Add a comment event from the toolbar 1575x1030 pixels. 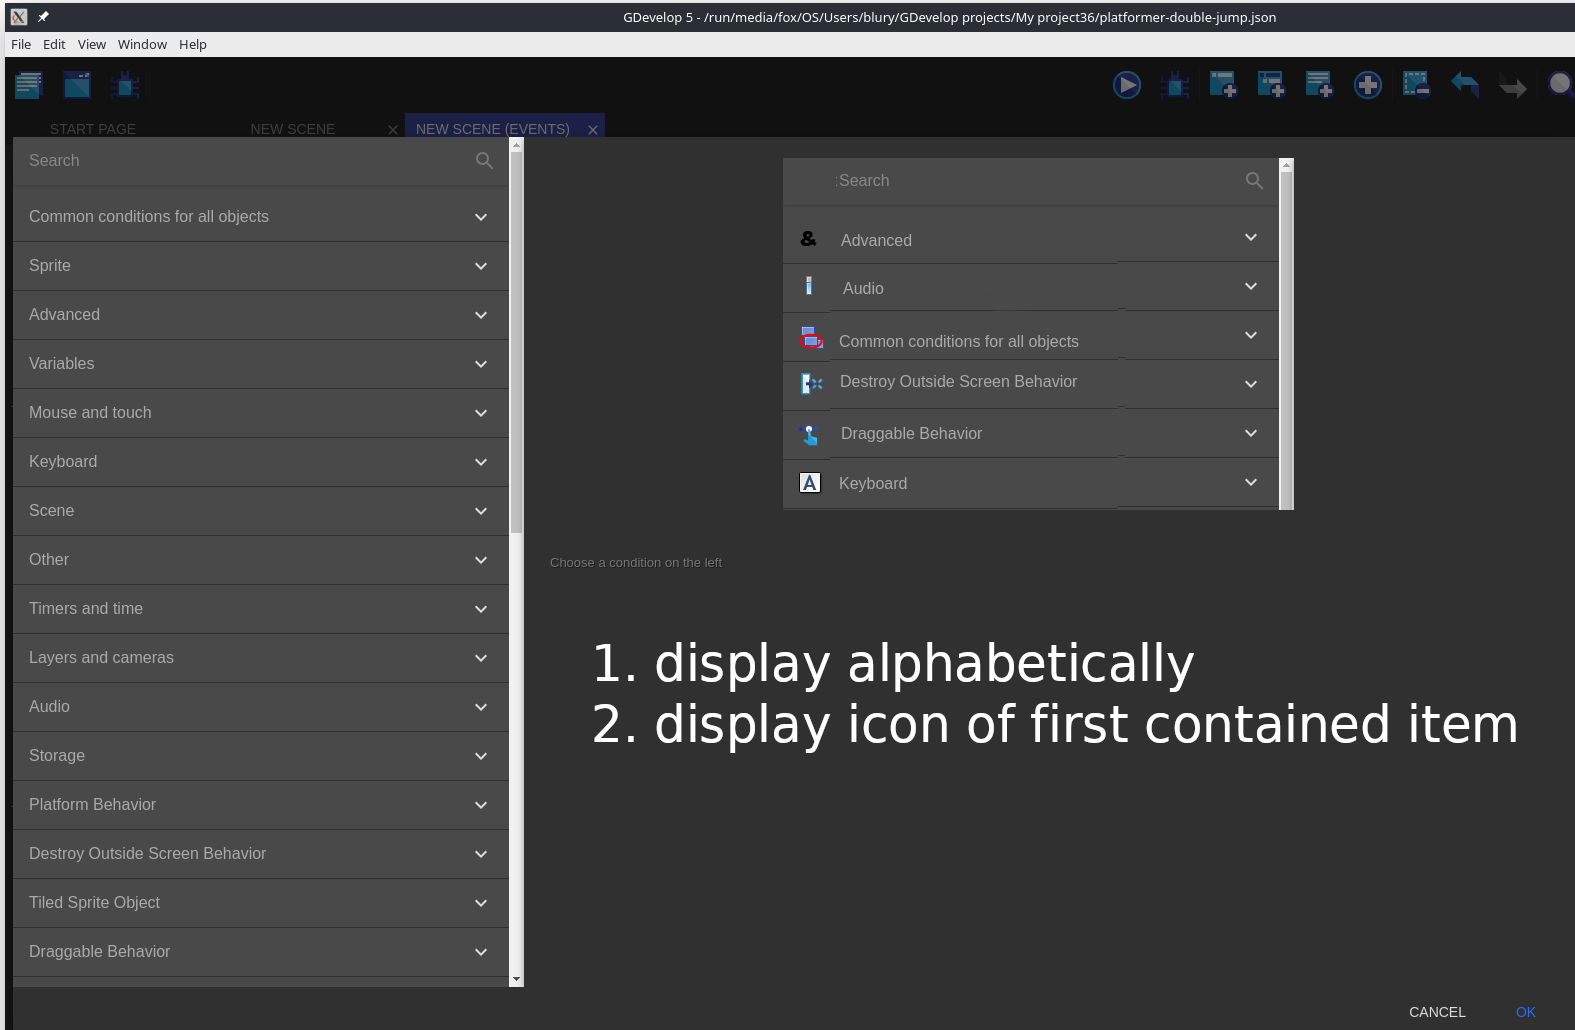pyautogui.click(x=1319, y=85)
